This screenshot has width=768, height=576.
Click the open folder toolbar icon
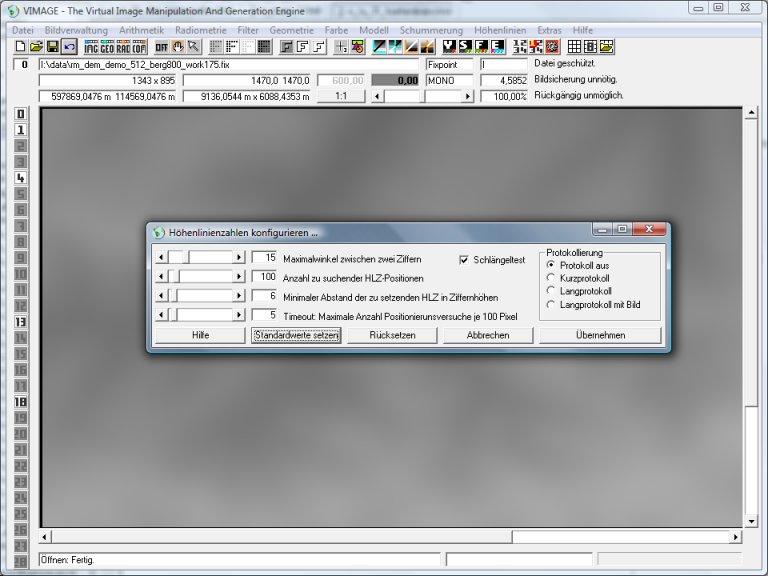pyautogui.click(x=36, y=47)
